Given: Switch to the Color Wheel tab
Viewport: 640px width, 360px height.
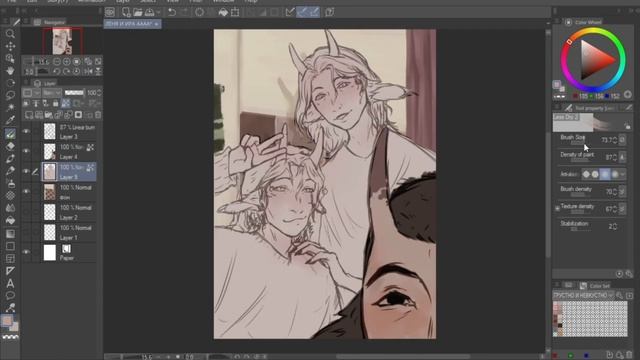Looking at the screenshot, I should (584, 22).
